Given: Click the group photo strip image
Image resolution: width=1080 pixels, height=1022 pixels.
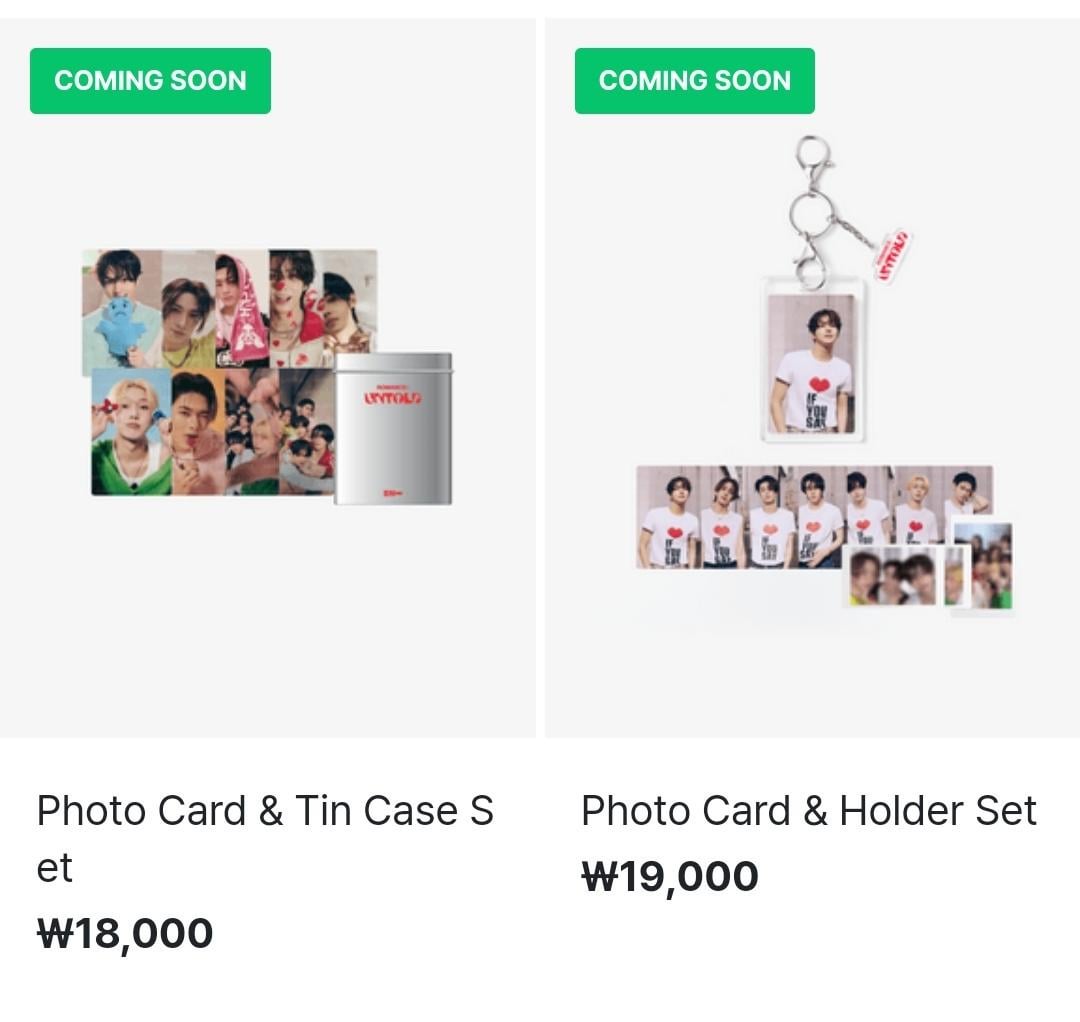Looking at the screenshot, I should coord(813,517).
